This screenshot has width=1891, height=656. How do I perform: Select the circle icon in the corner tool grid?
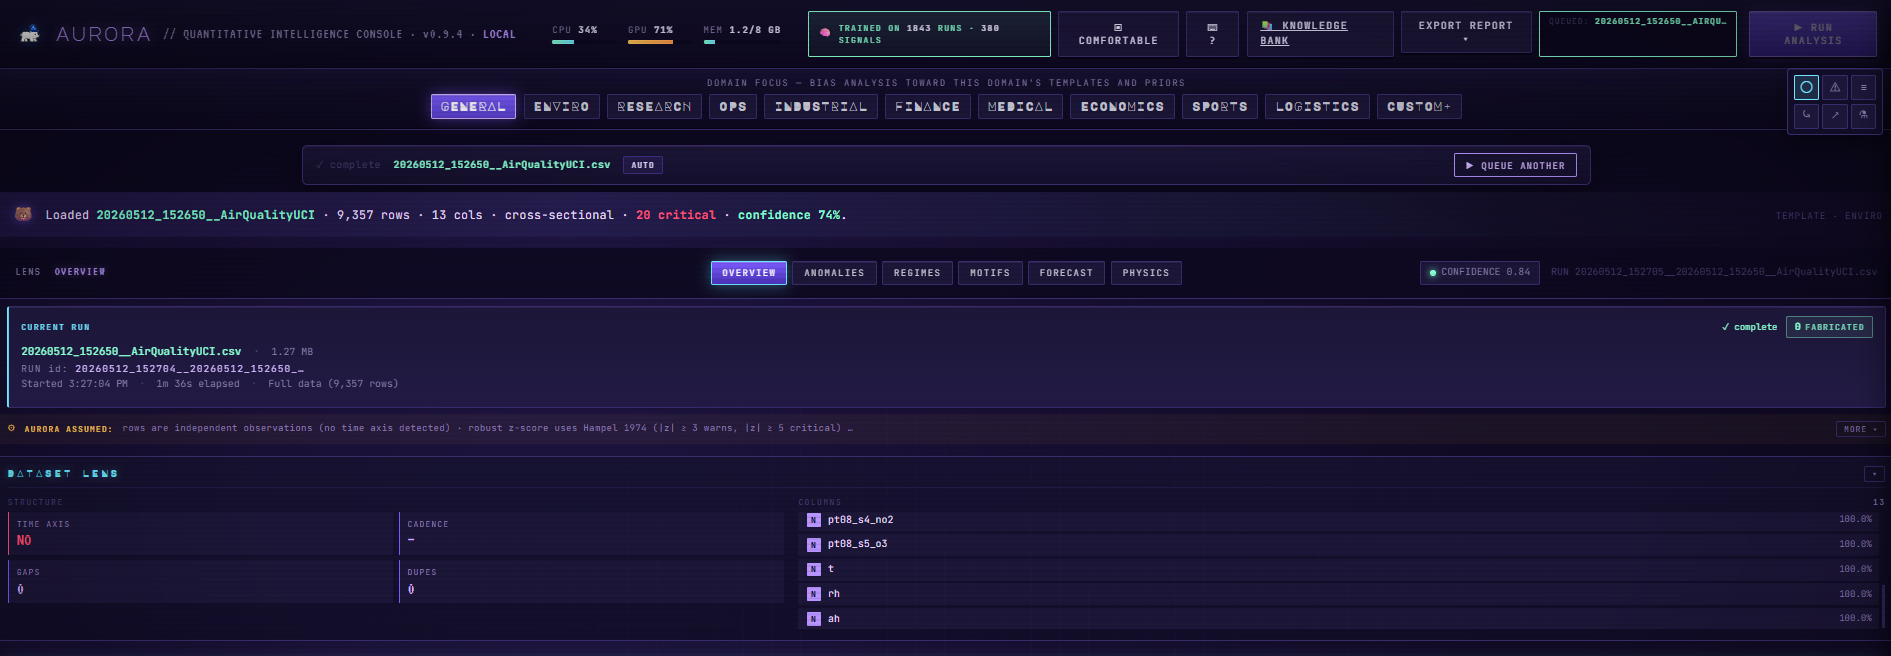[1806, 87]
